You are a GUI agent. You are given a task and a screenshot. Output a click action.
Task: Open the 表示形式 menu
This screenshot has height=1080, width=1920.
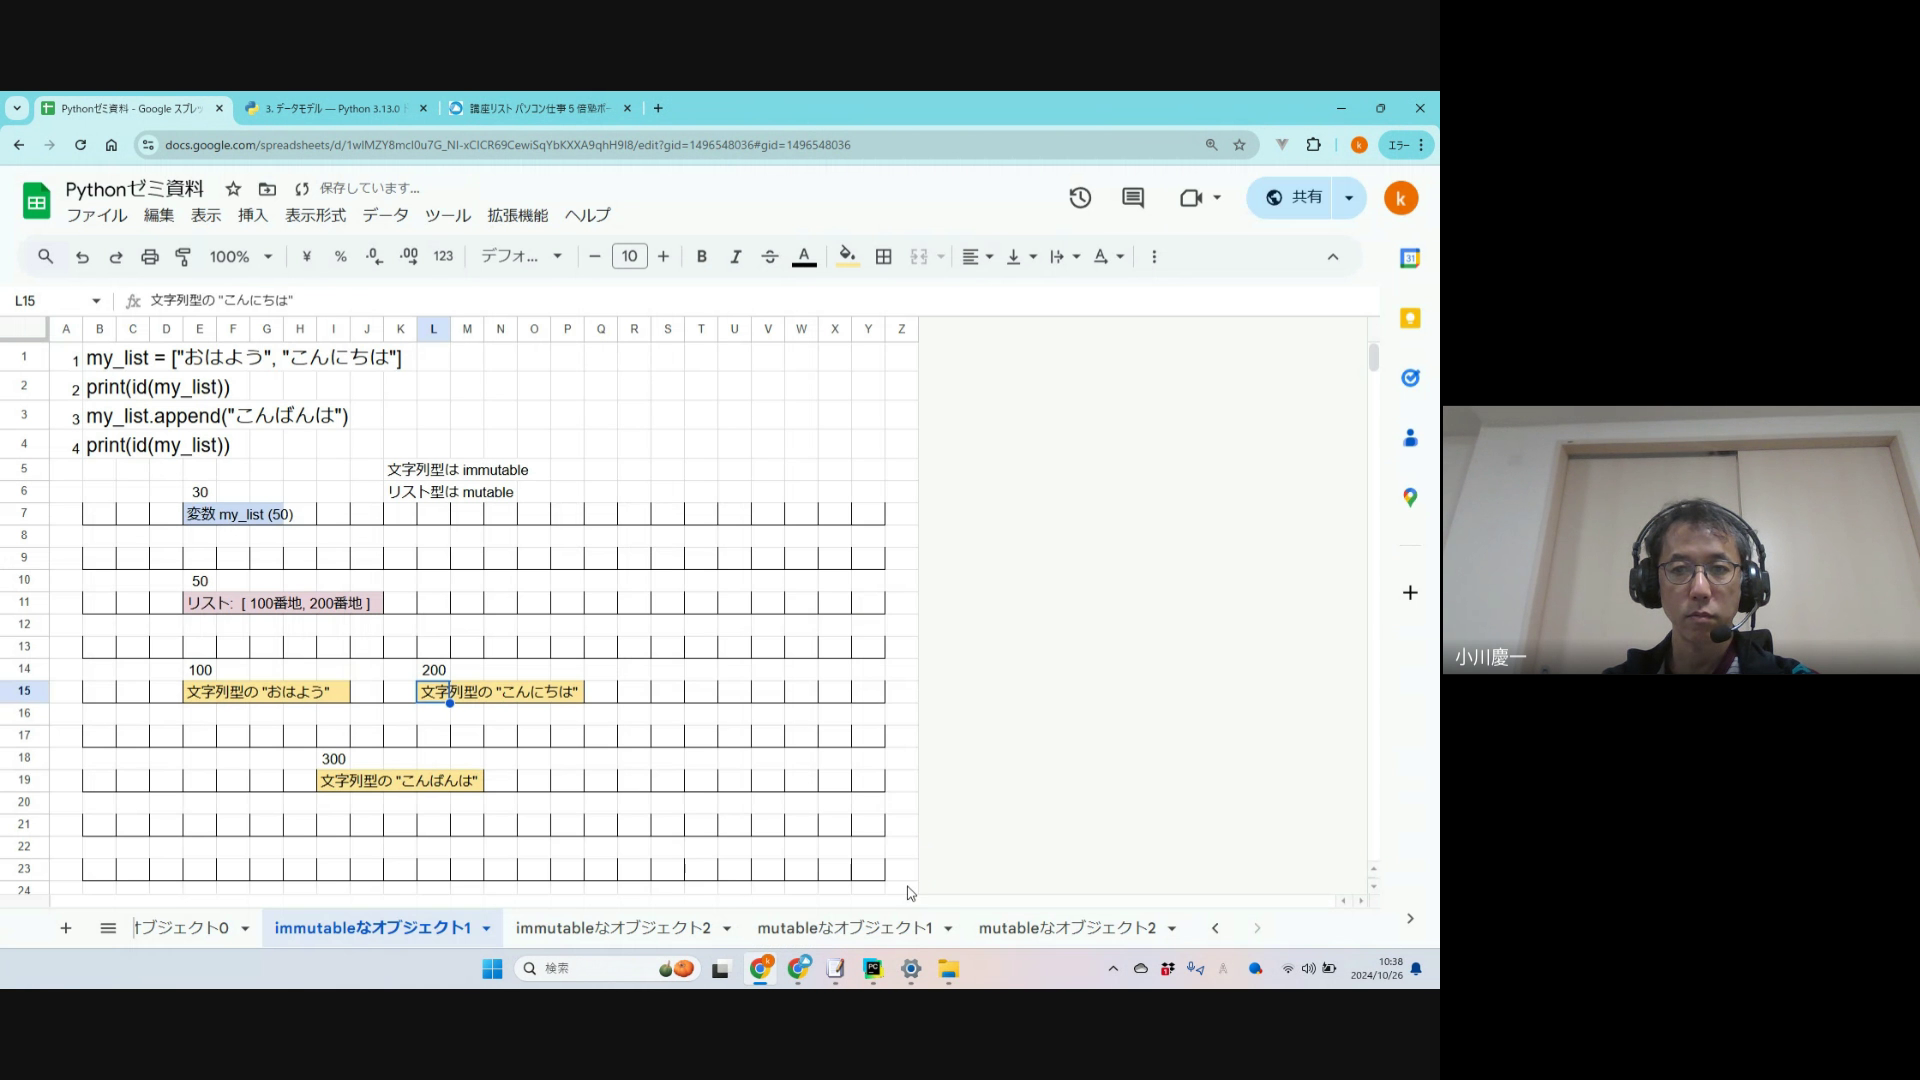315,215
